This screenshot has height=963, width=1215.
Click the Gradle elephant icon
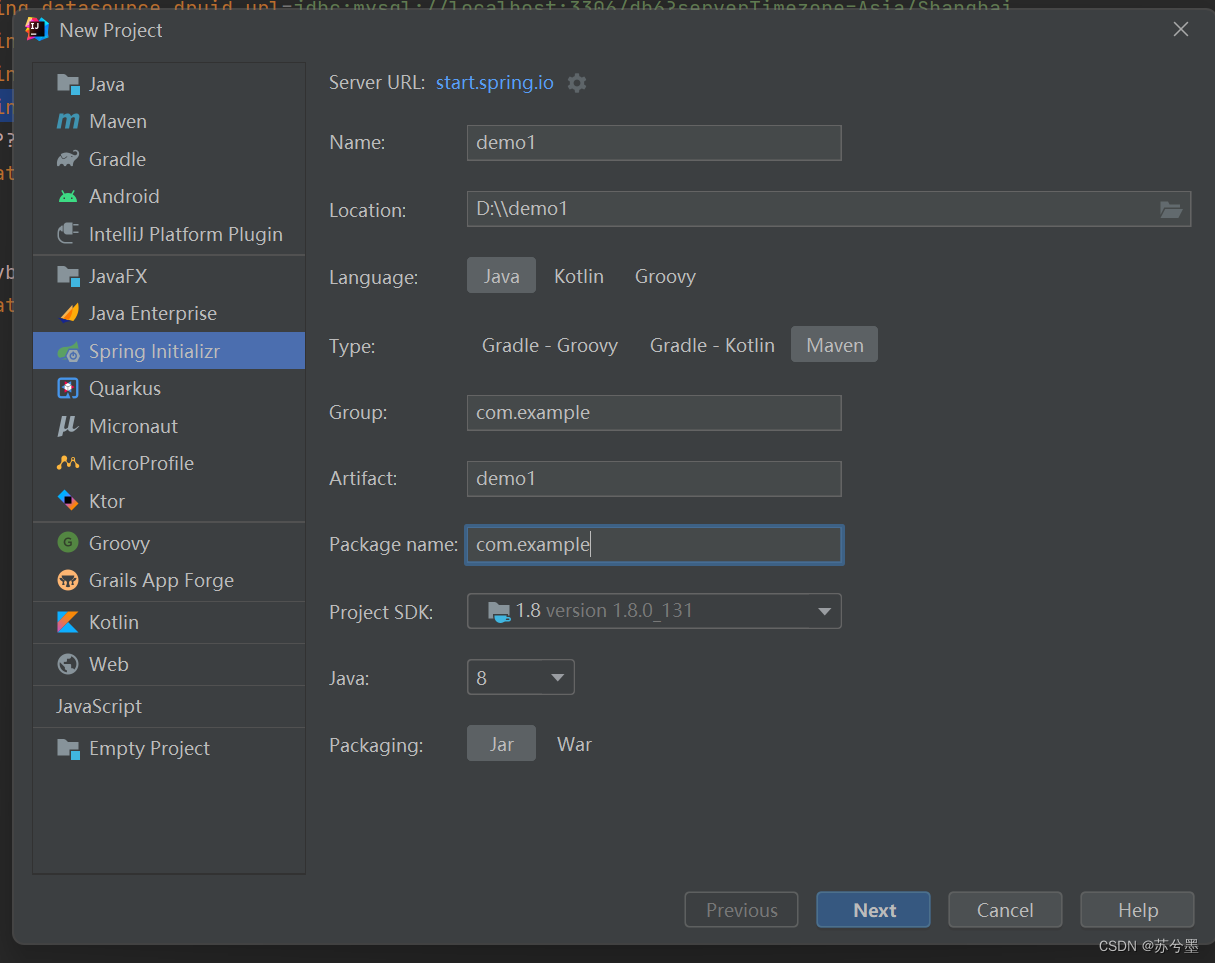click(68, 159)
